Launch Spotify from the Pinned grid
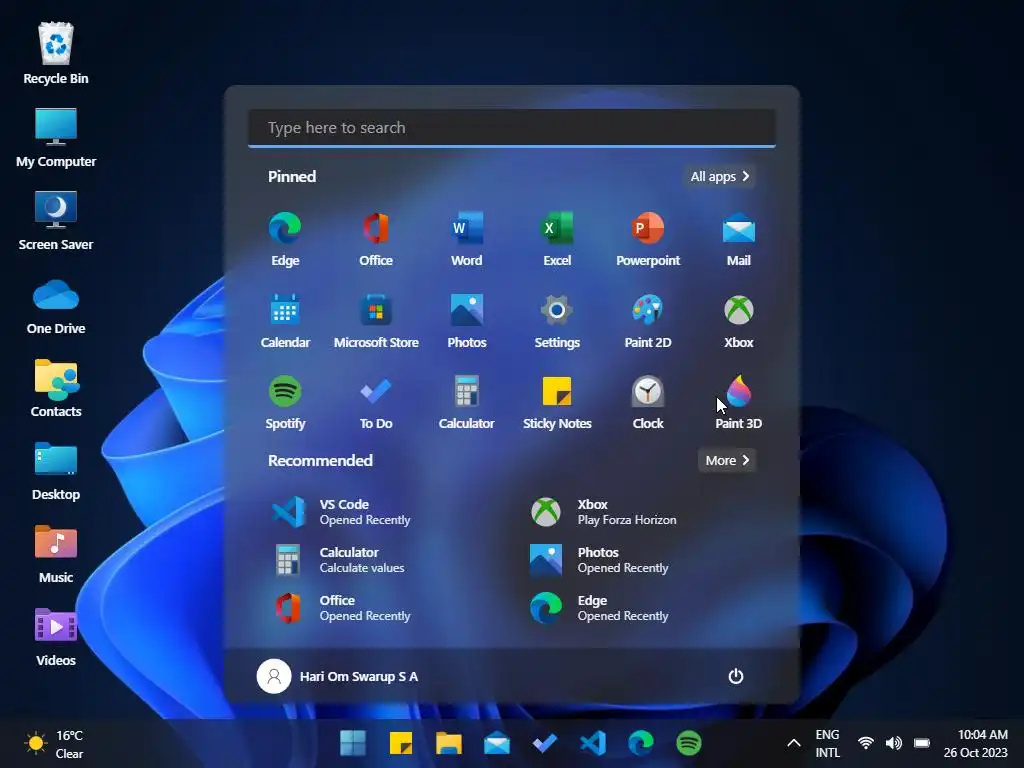The width and height of the screenshot is (1024, 768). [285, 402]
